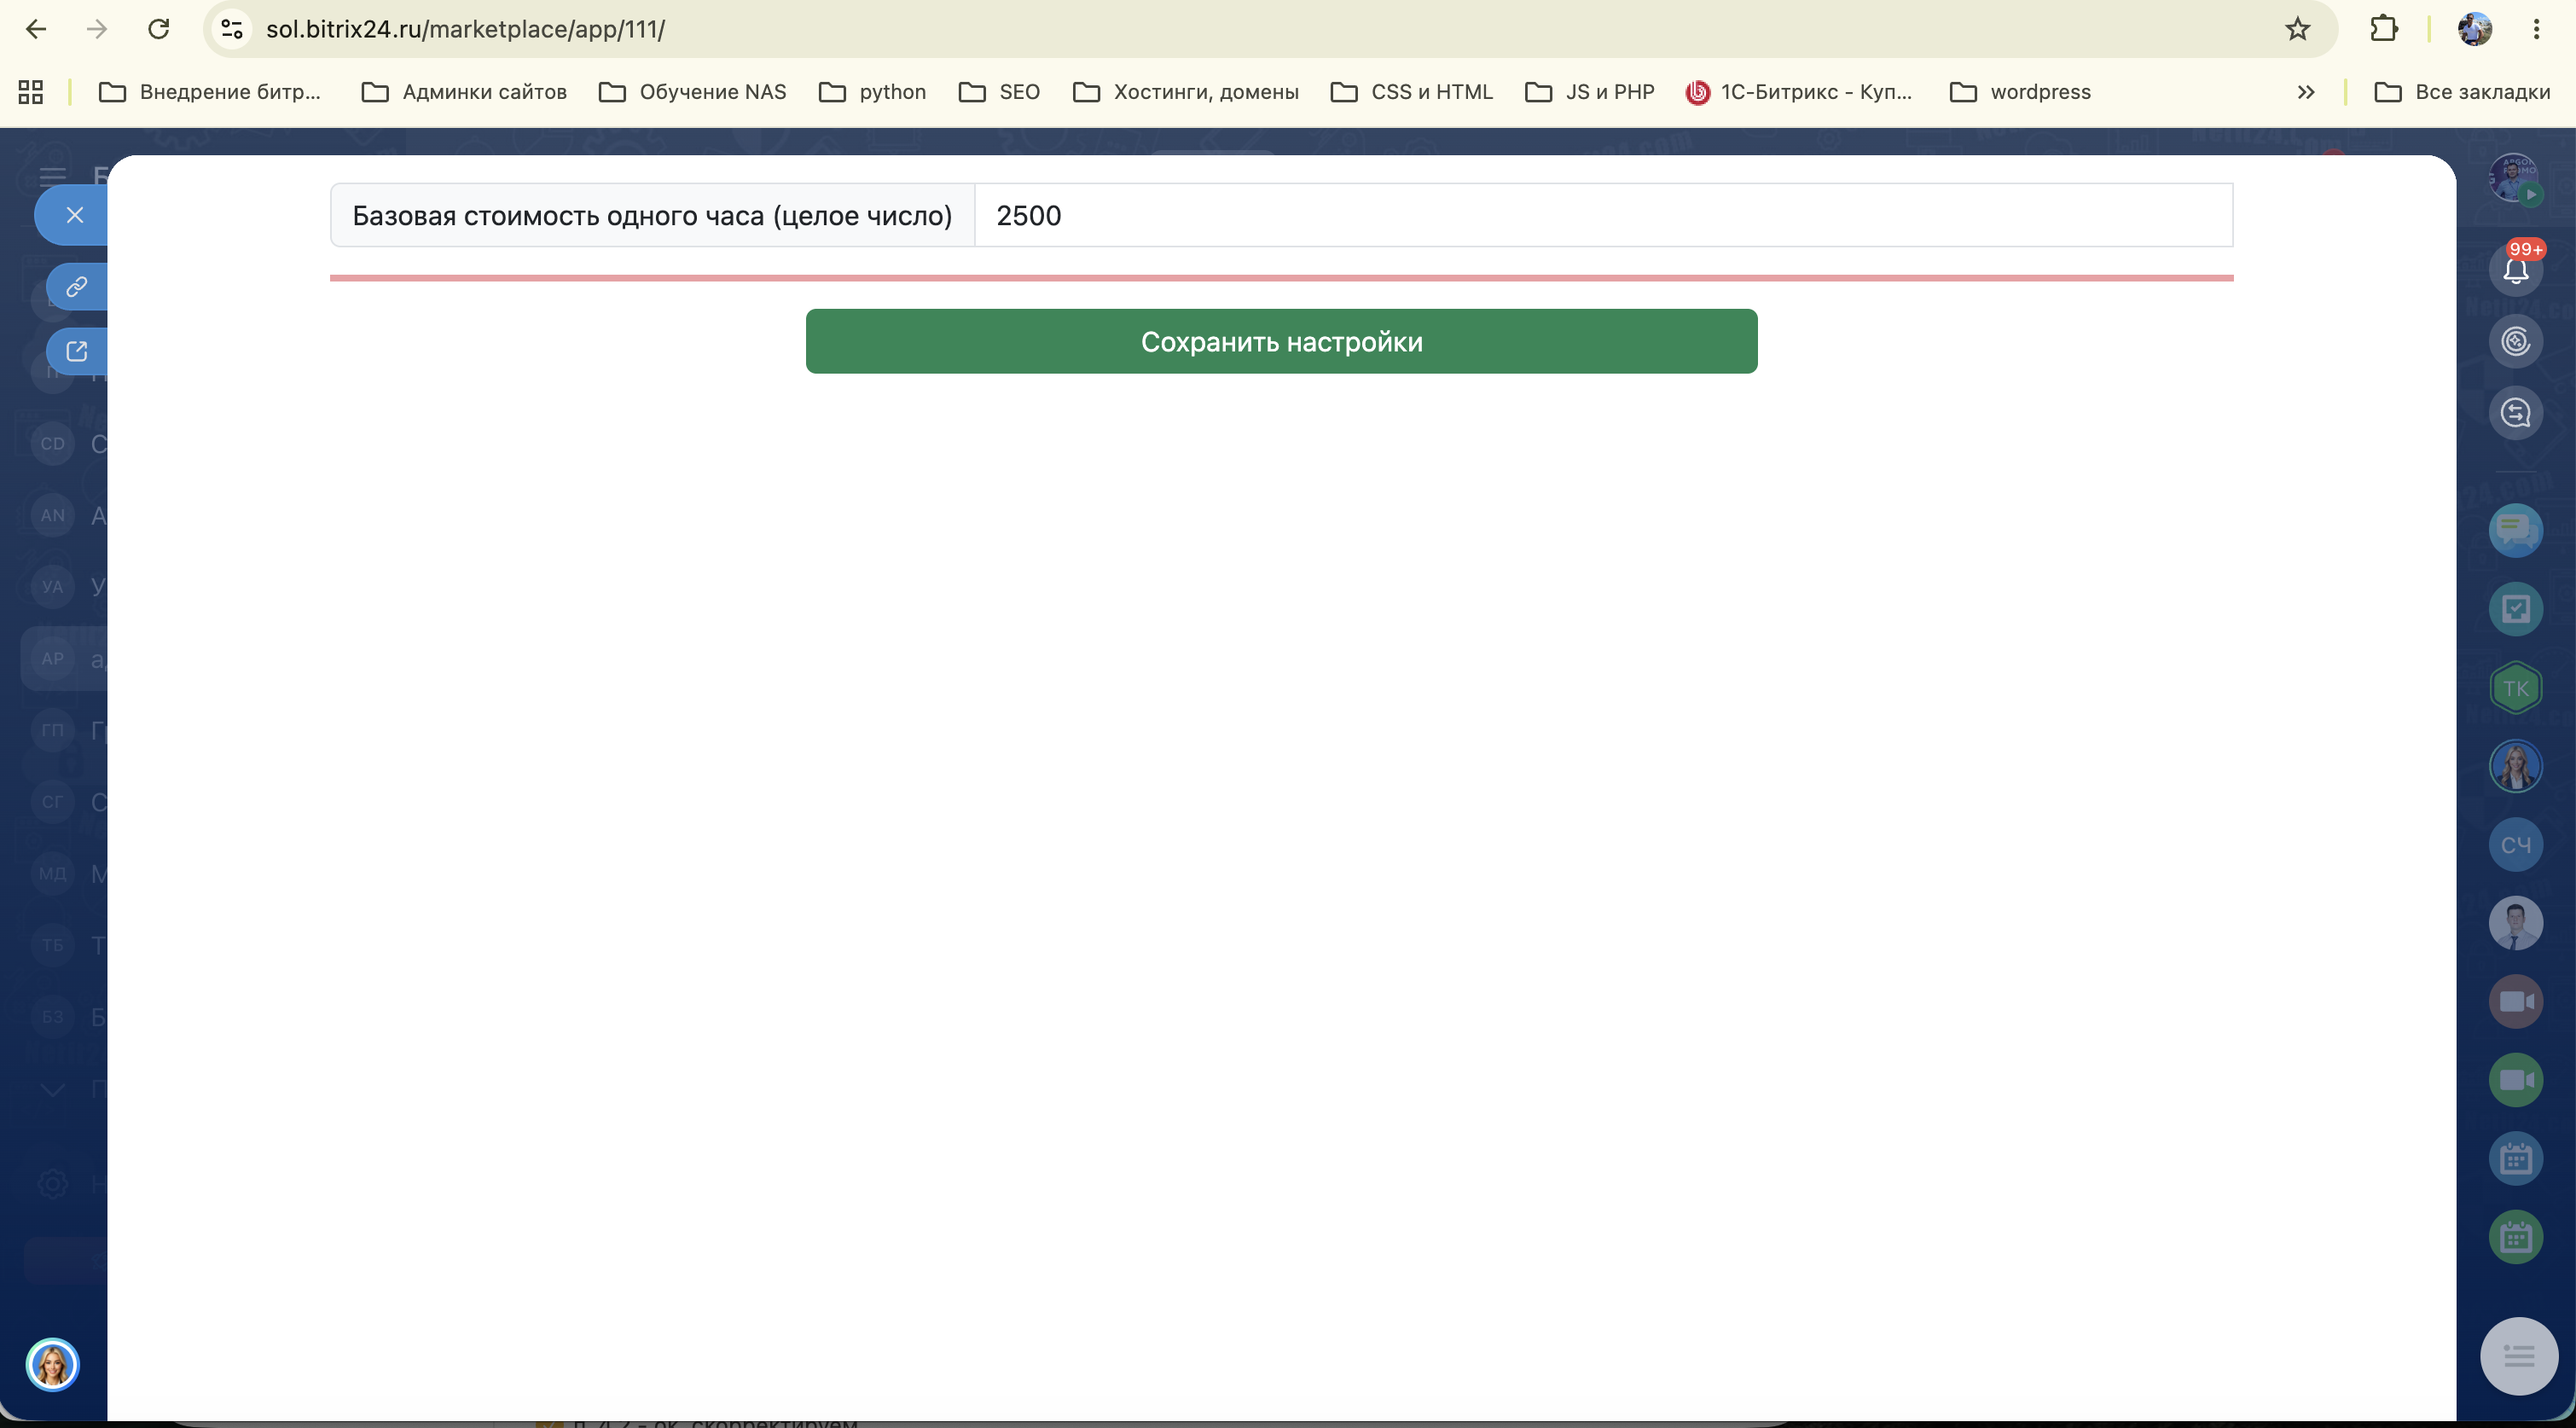
Task: Open the dark-red video camera chat icon
Action: 2515,1002
